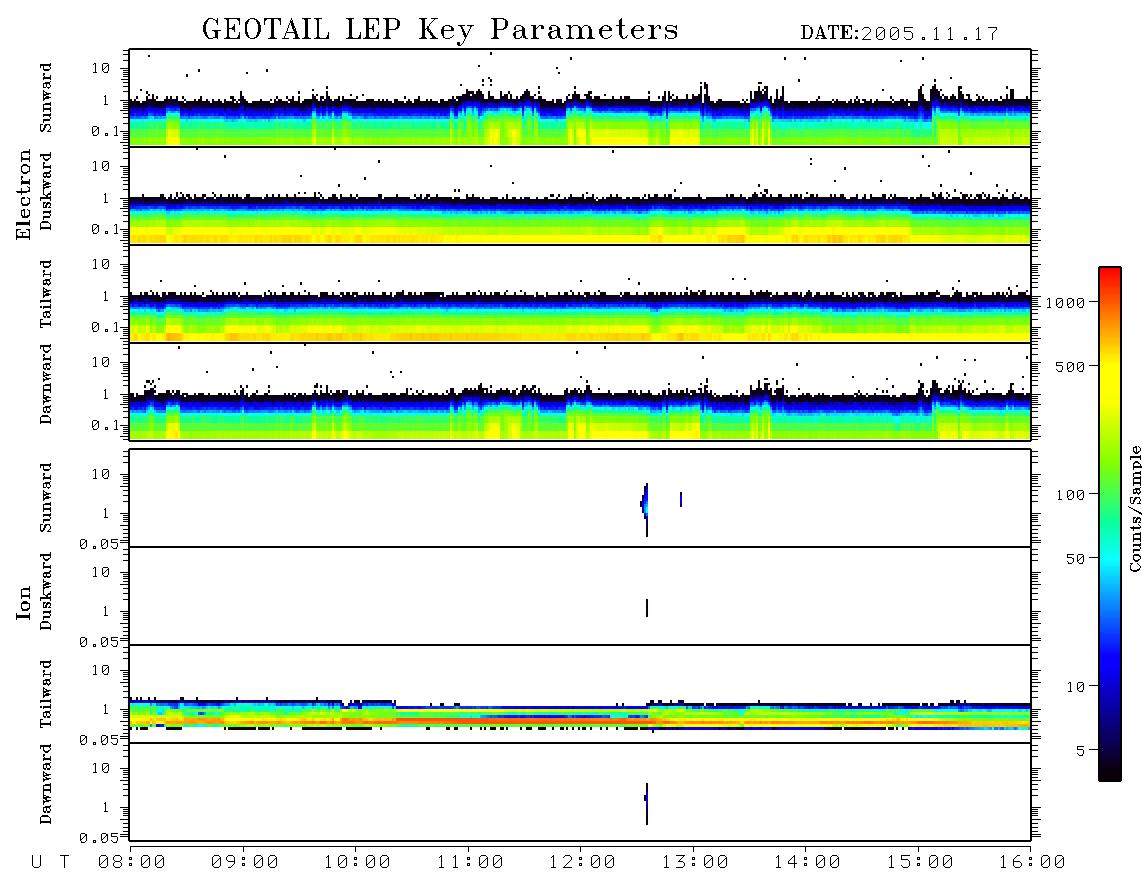Click the DATE:2005.11.17 label

tap(899, 34)
